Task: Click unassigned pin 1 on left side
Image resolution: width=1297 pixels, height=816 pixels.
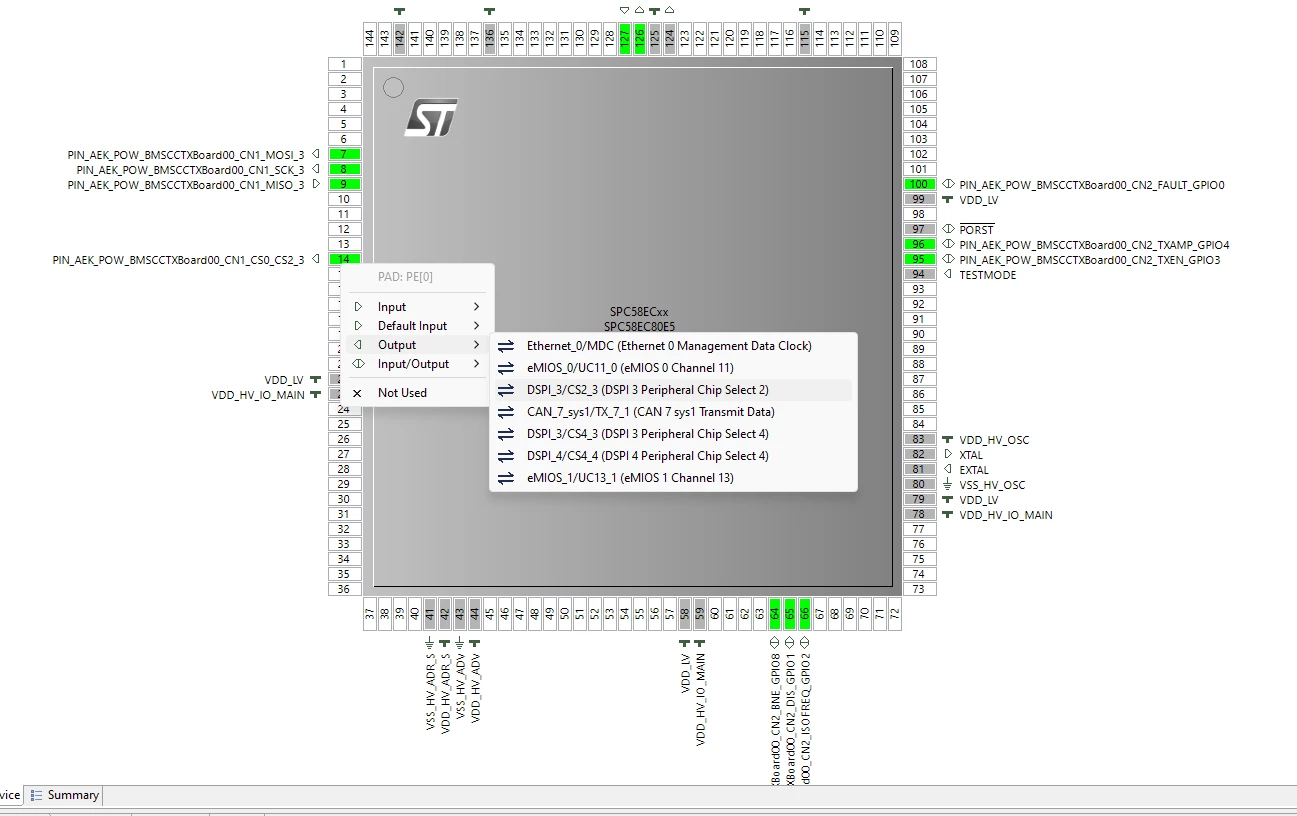Action: click(x=344, y=64)
